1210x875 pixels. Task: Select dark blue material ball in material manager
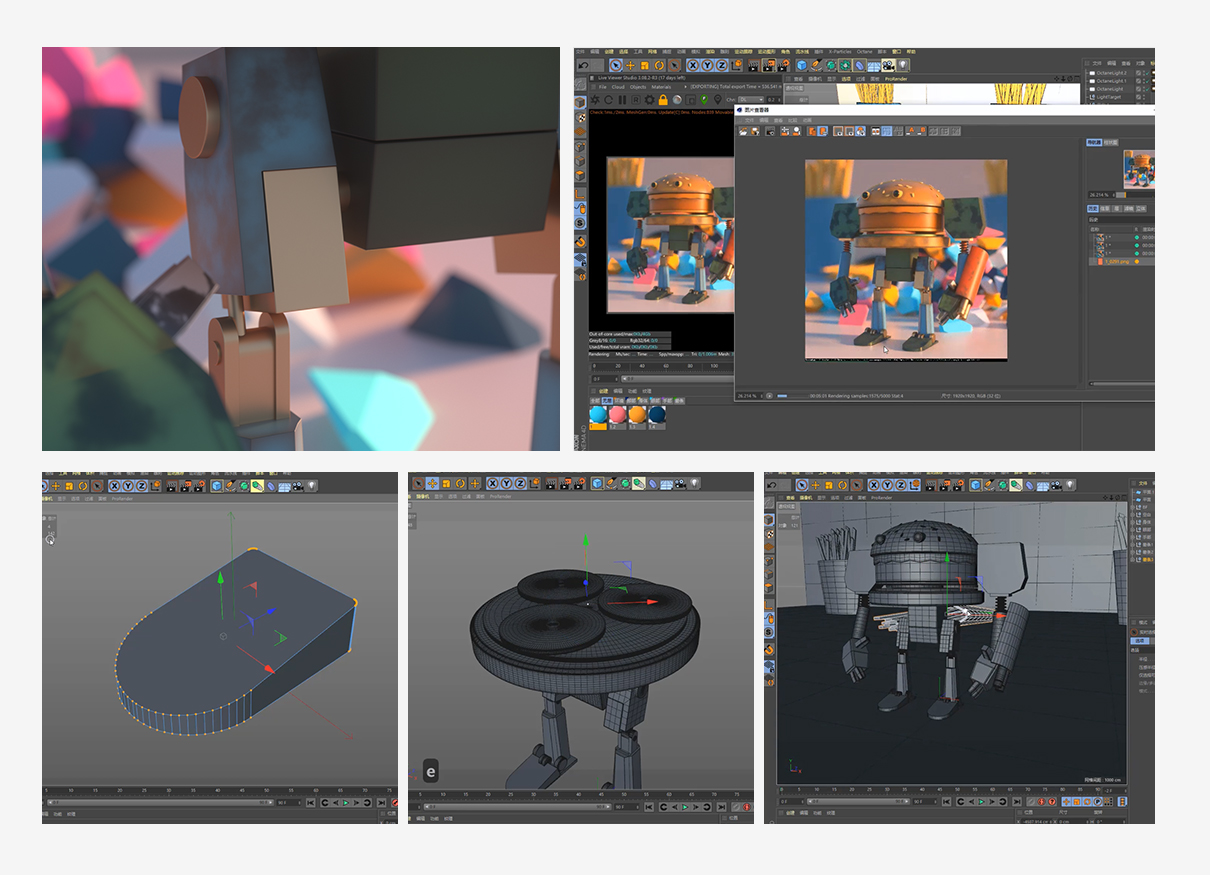[x=657, y=414]
